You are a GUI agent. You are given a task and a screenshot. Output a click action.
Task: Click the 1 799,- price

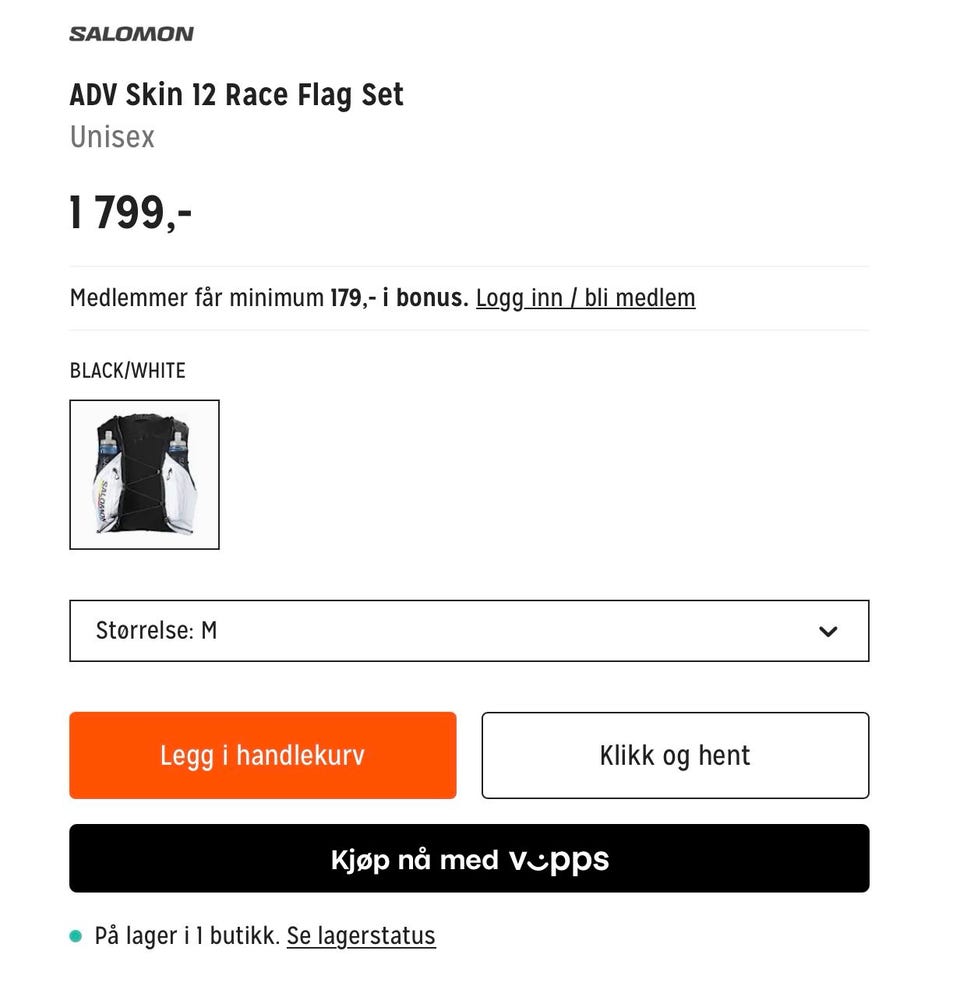[130, 213]
